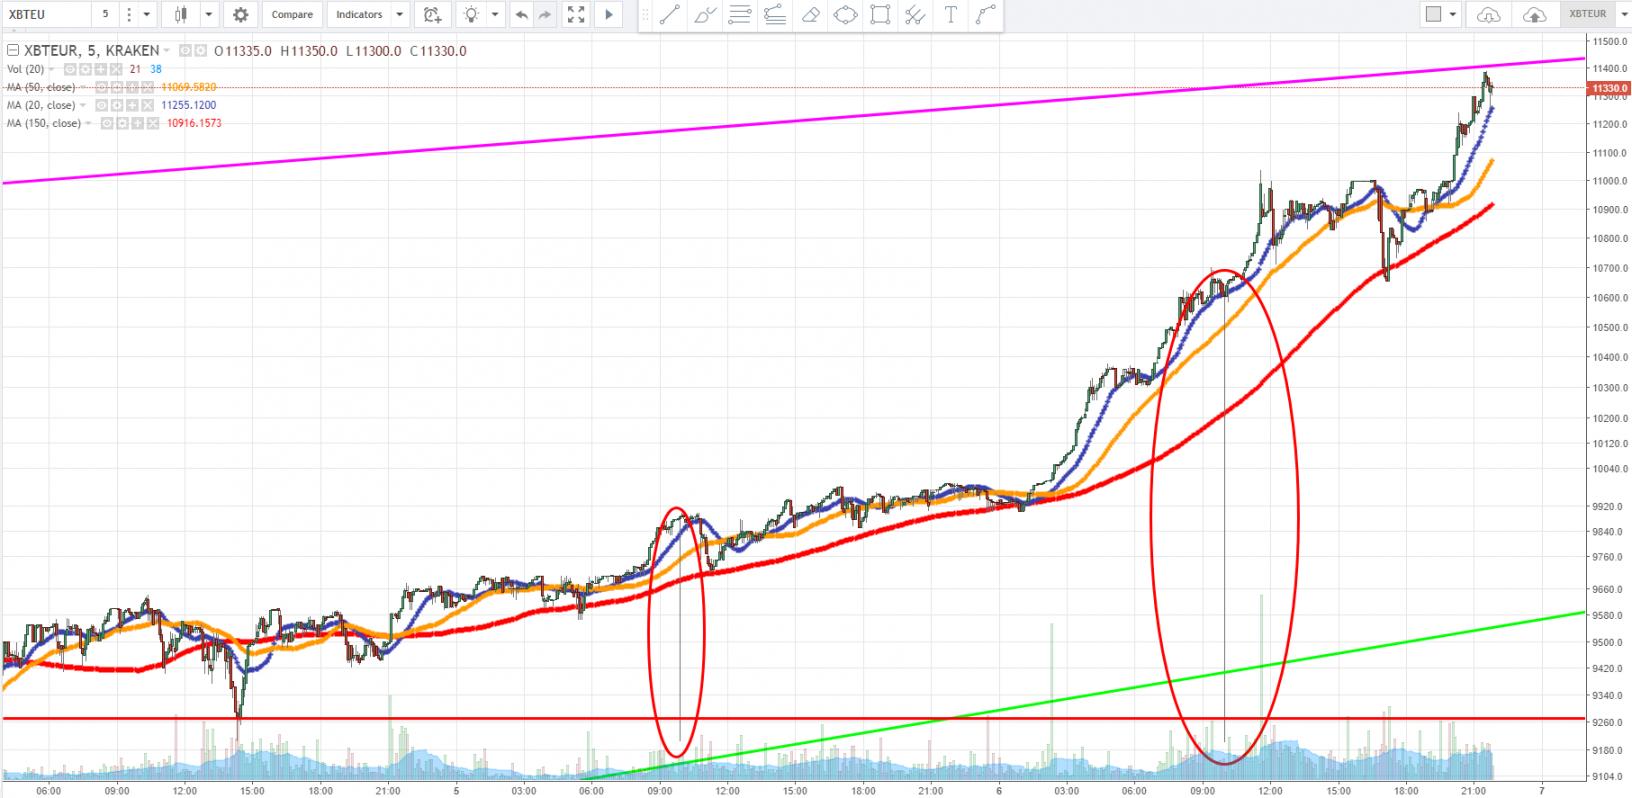The image size is (1632, 798).
Task: Open the interval options dots menu
Action: coord(129,14)
